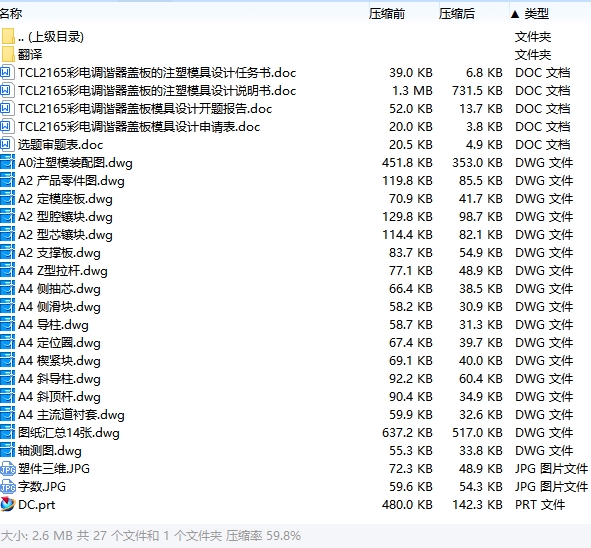Click the DWG icon for A4 Z型拉杆
Viewport: 591px width, 548px height.
click(7, 271)
